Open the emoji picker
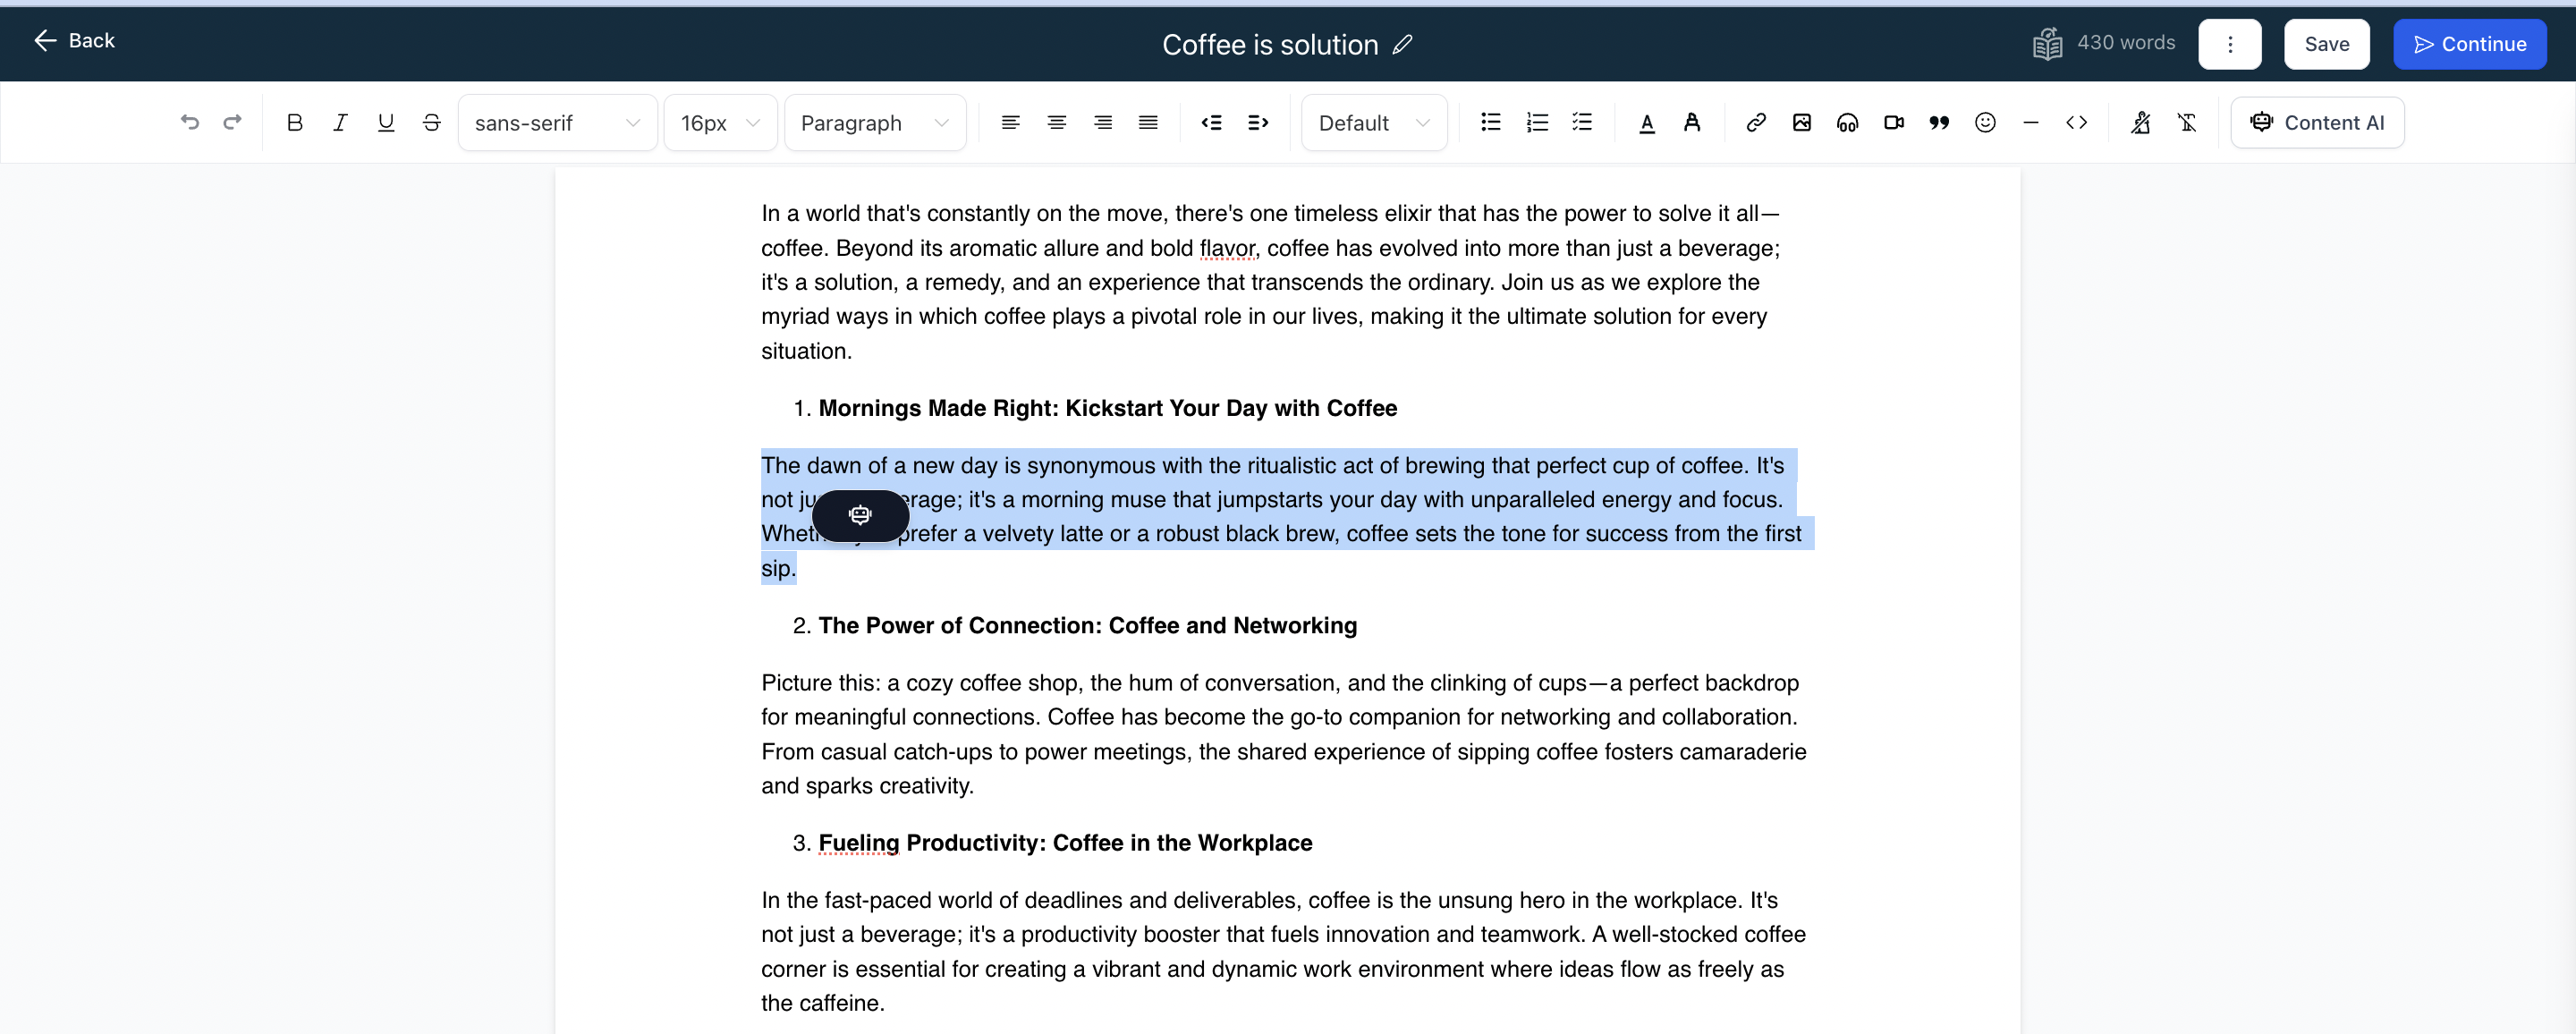Viewport: 2576px width, 1034px height. coord(1985,122)
